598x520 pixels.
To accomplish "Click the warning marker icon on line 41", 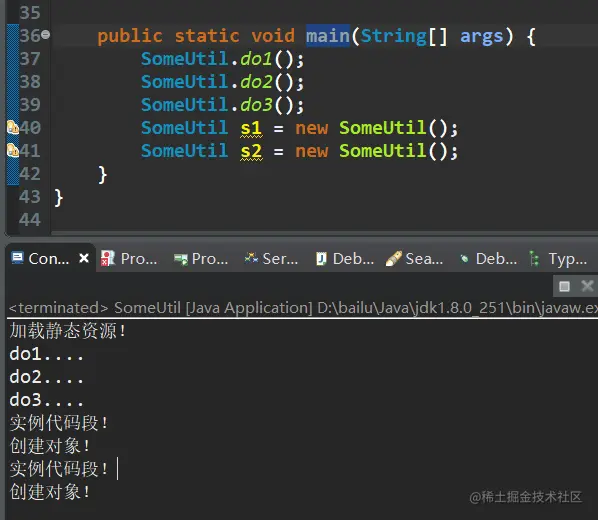I will 13,150.
